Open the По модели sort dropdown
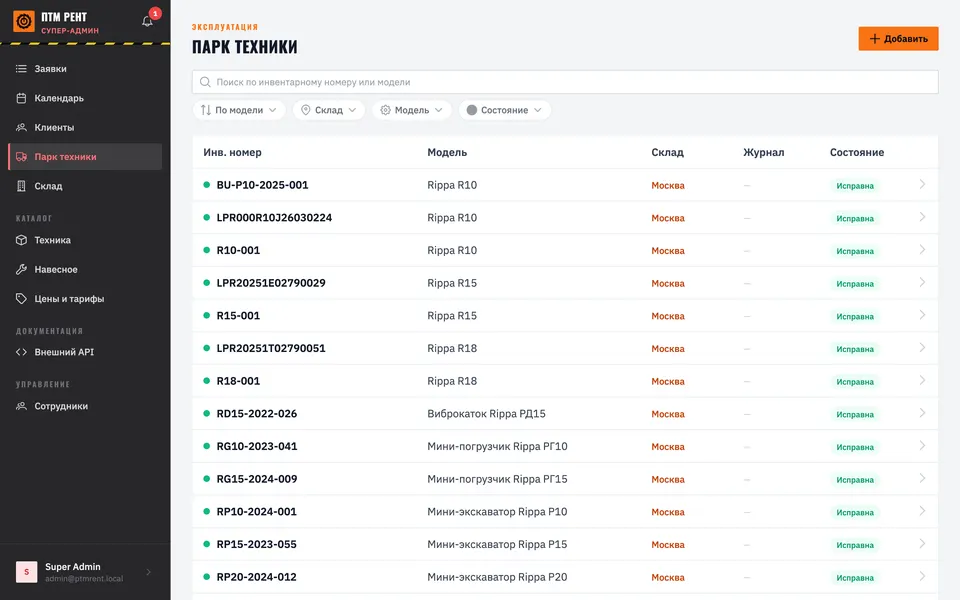Image resolution: width=960 pixels, height=600 pixels. pyautogui.click(x=239, y=110)
